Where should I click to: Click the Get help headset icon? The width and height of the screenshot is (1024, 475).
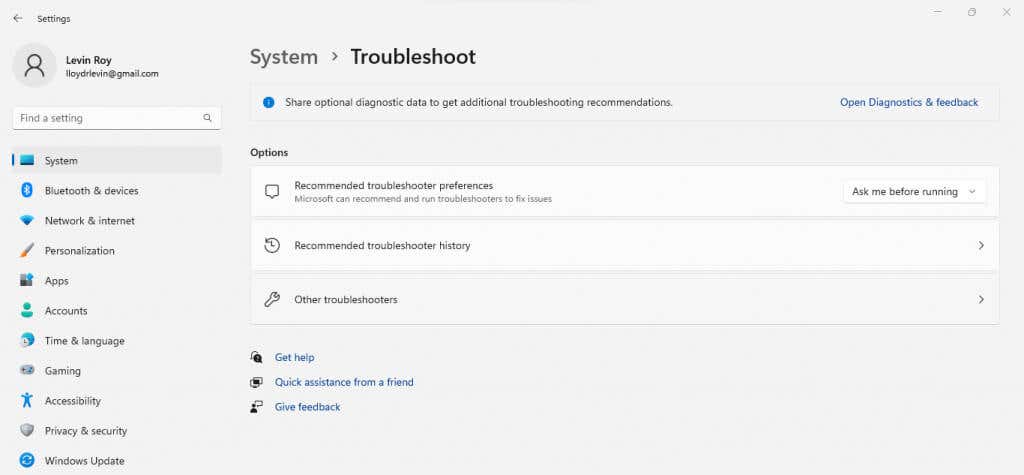(257, 357)
